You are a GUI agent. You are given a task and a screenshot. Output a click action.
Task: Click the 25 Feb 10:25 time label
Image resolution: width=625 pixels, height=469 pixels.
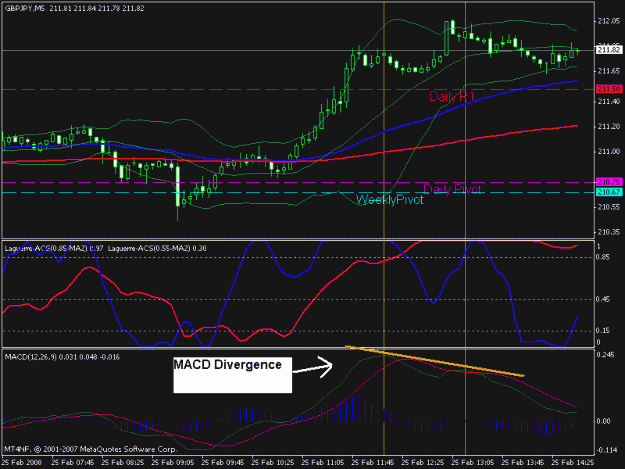[273, 463]
